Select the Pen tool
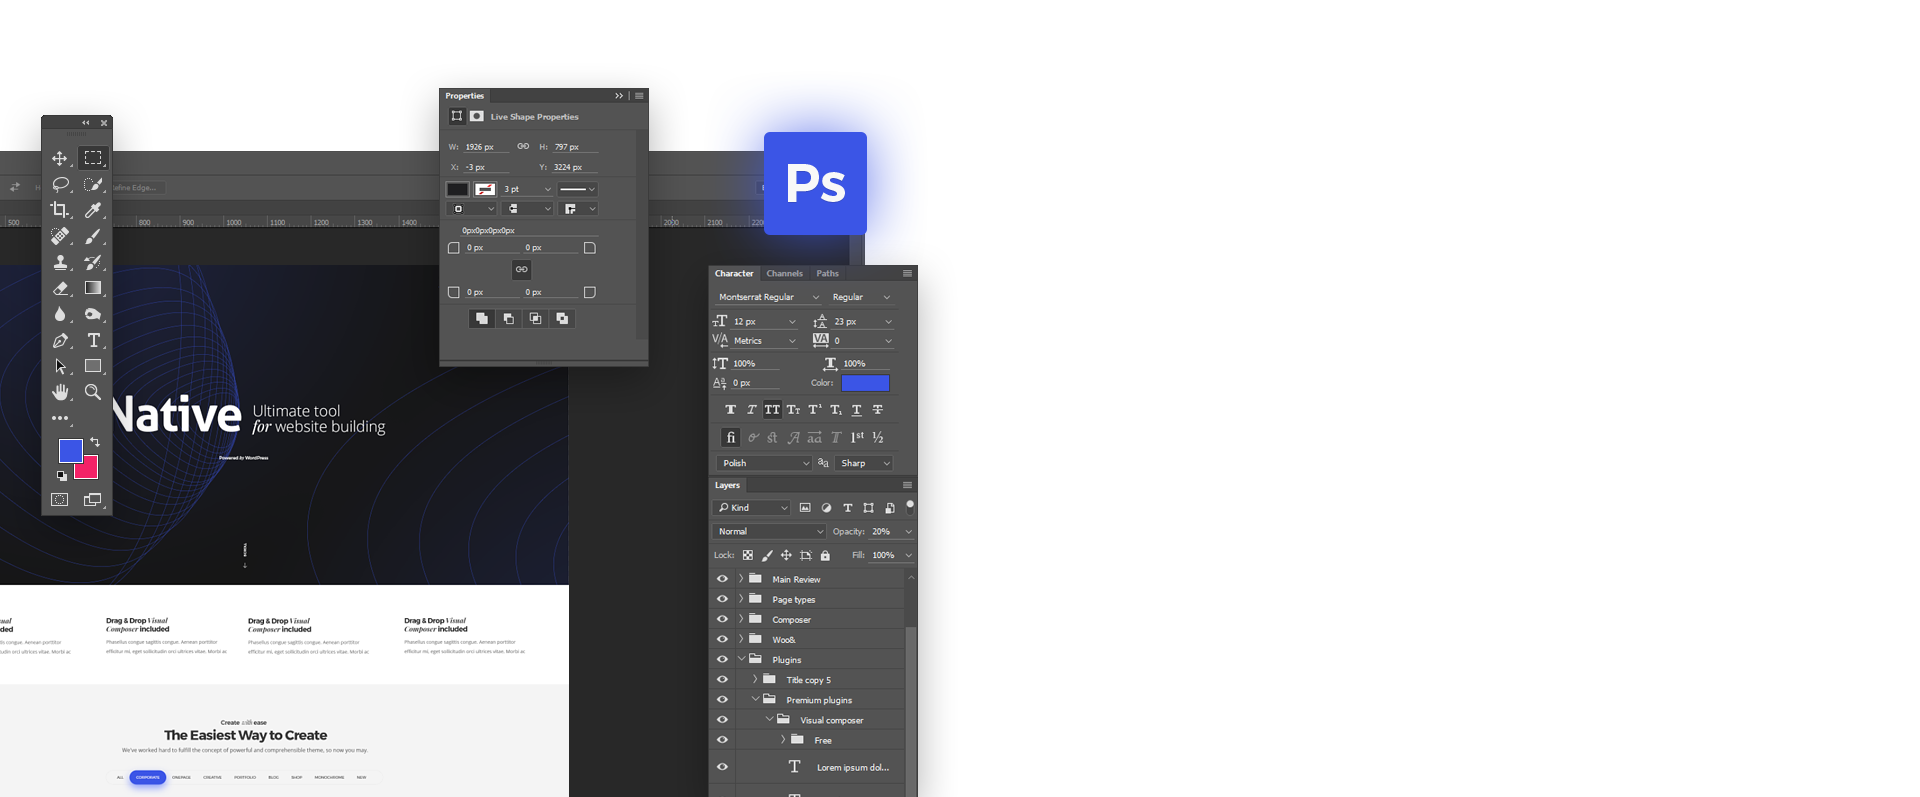1920x797 pixels. [60, 340]
